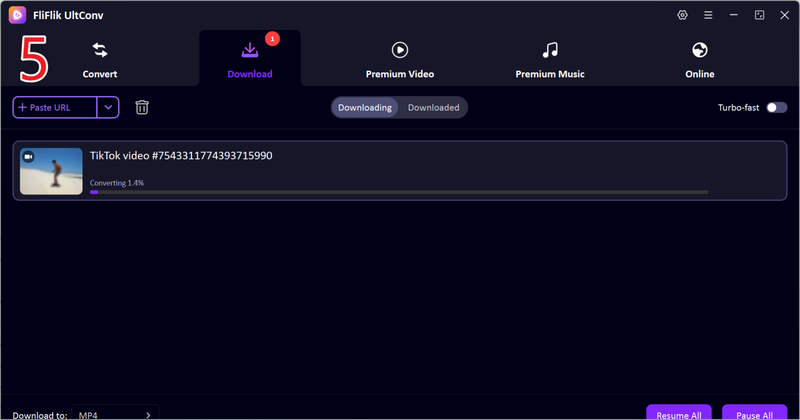Viewport: 800px width, 420px height.
Task: Click the conversion progress bar
Action: click(399, 192)
